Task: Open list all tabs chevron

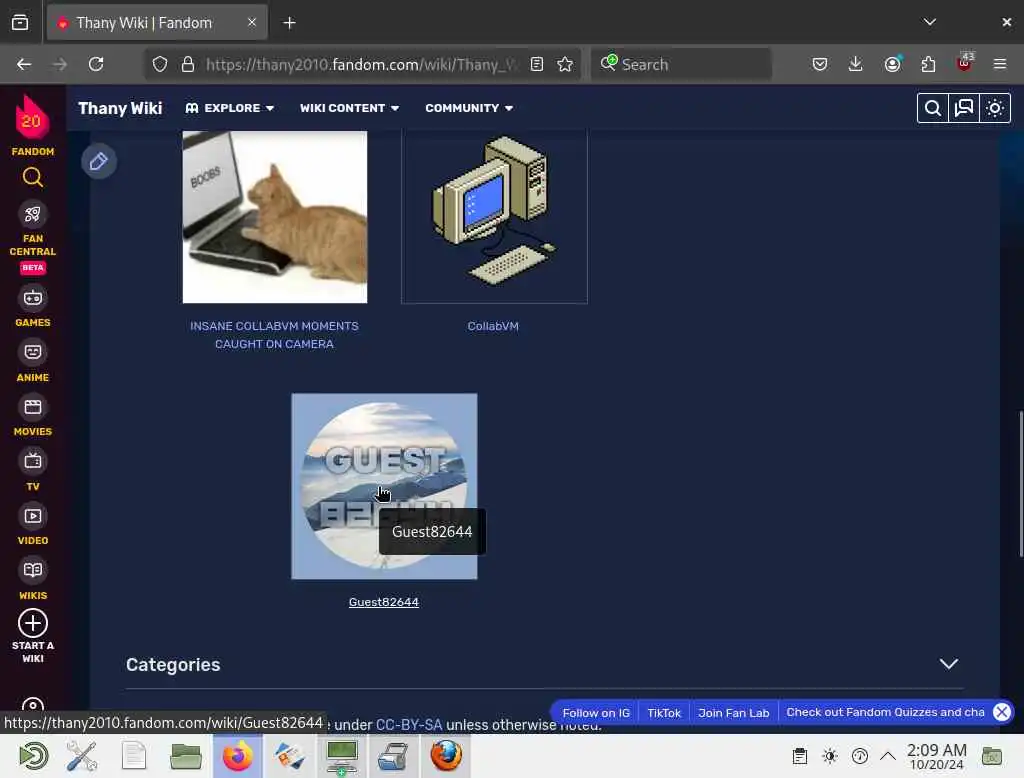Action: 930,22
